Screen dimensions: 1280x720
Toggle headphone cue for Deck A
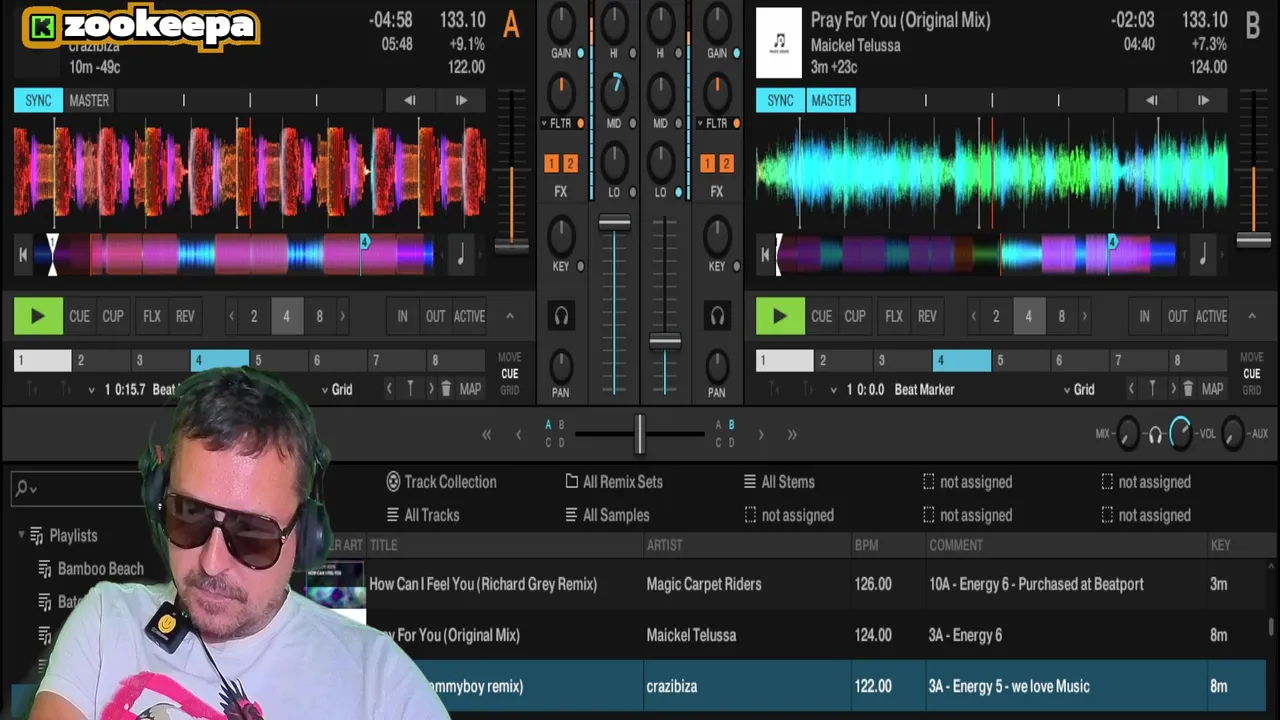[561, 317]
